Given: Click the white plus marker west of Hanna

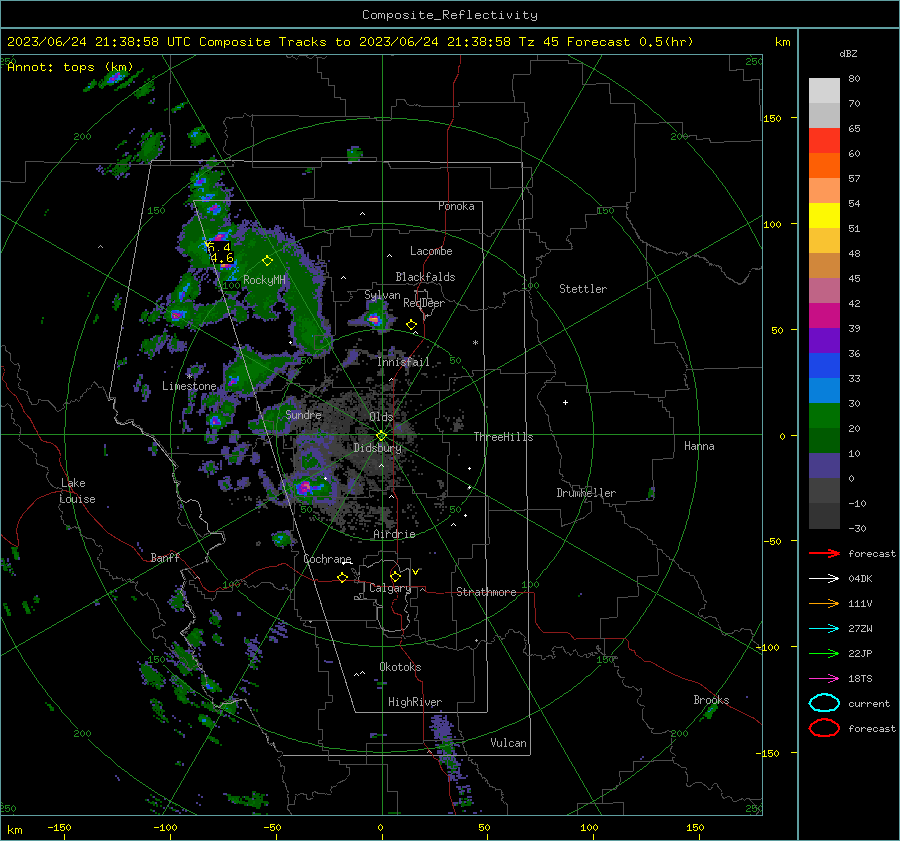Looking at the screenshot, I should click(565, 402).
